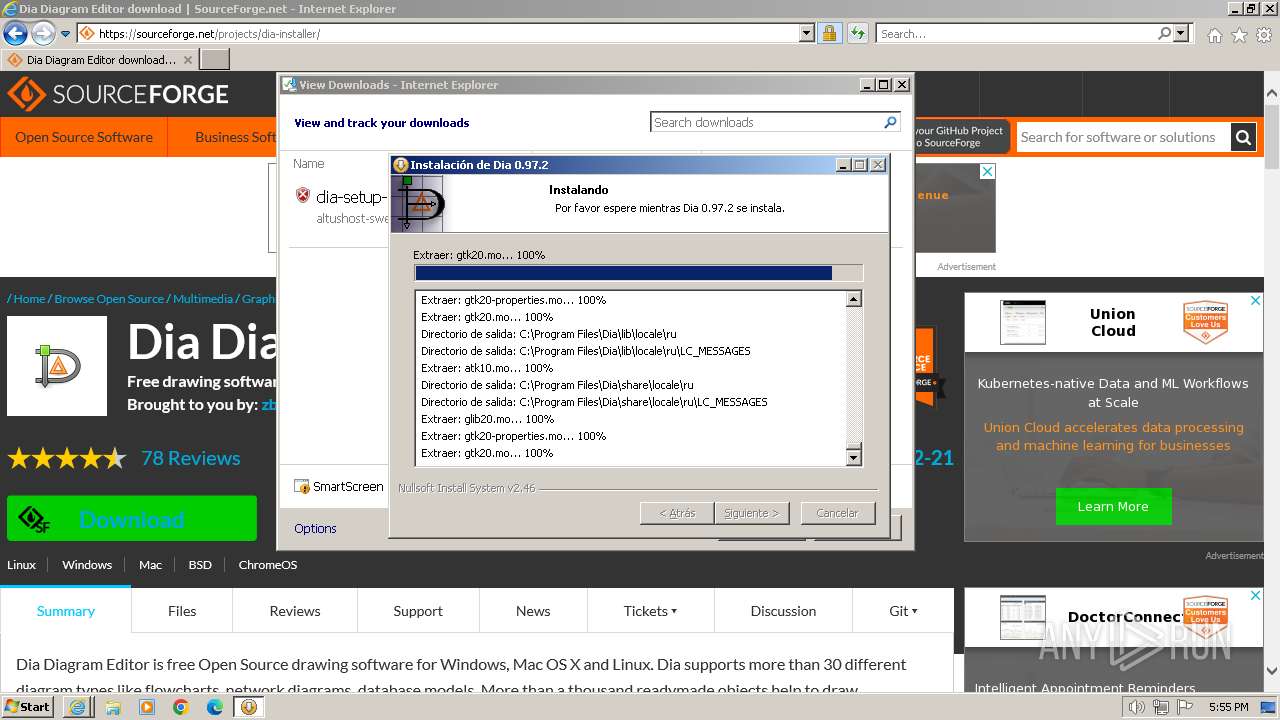The height and width of the screenshot is (720, 1280).
Task: Open the recent pages dropdown beside forward button
Action: pyautogui.click(x=65, y=34)
